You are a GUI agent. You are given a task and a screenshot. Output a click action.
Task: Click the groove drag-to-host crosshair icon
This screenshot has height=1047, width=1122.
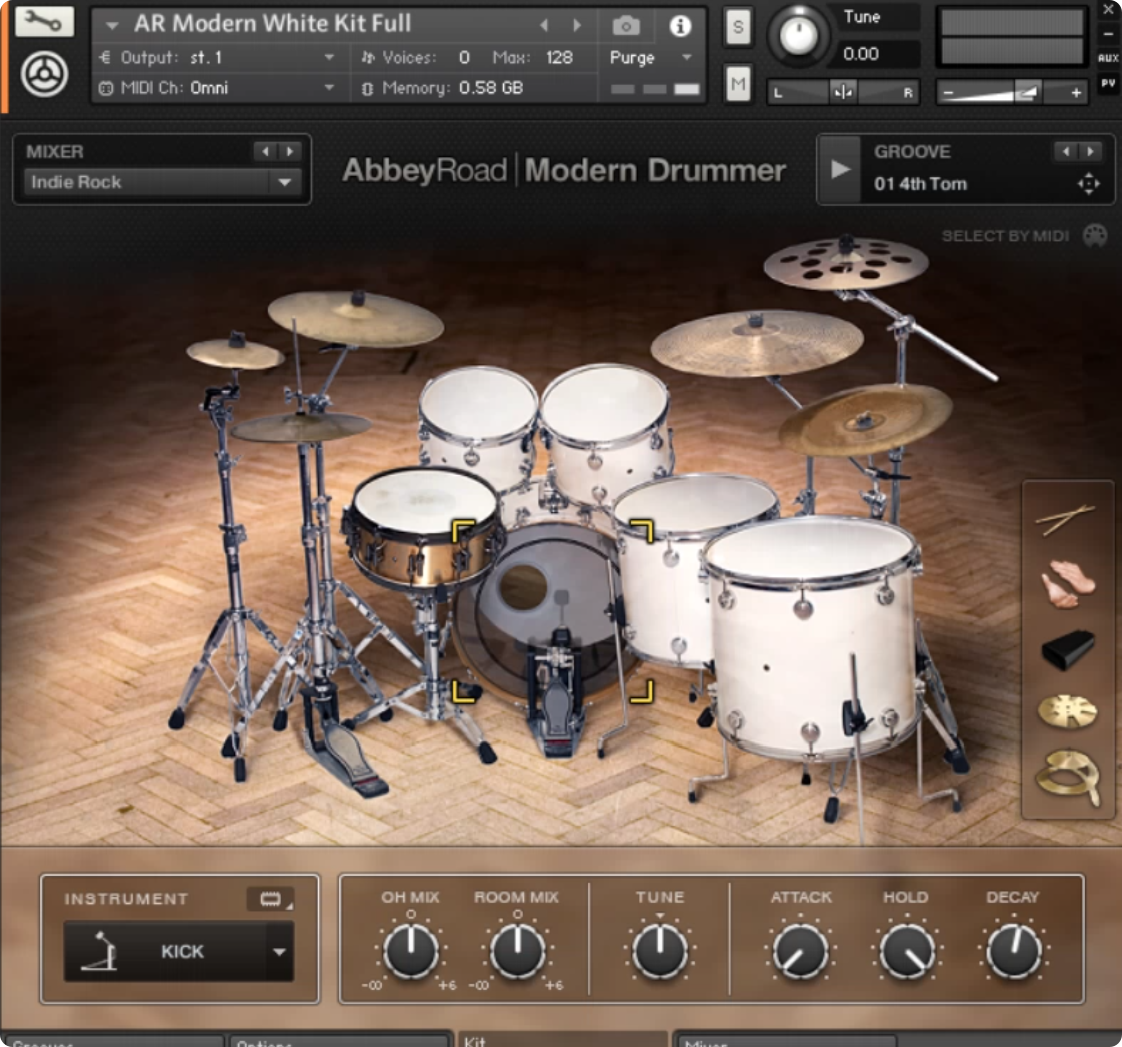click(x=1088, y=184)
